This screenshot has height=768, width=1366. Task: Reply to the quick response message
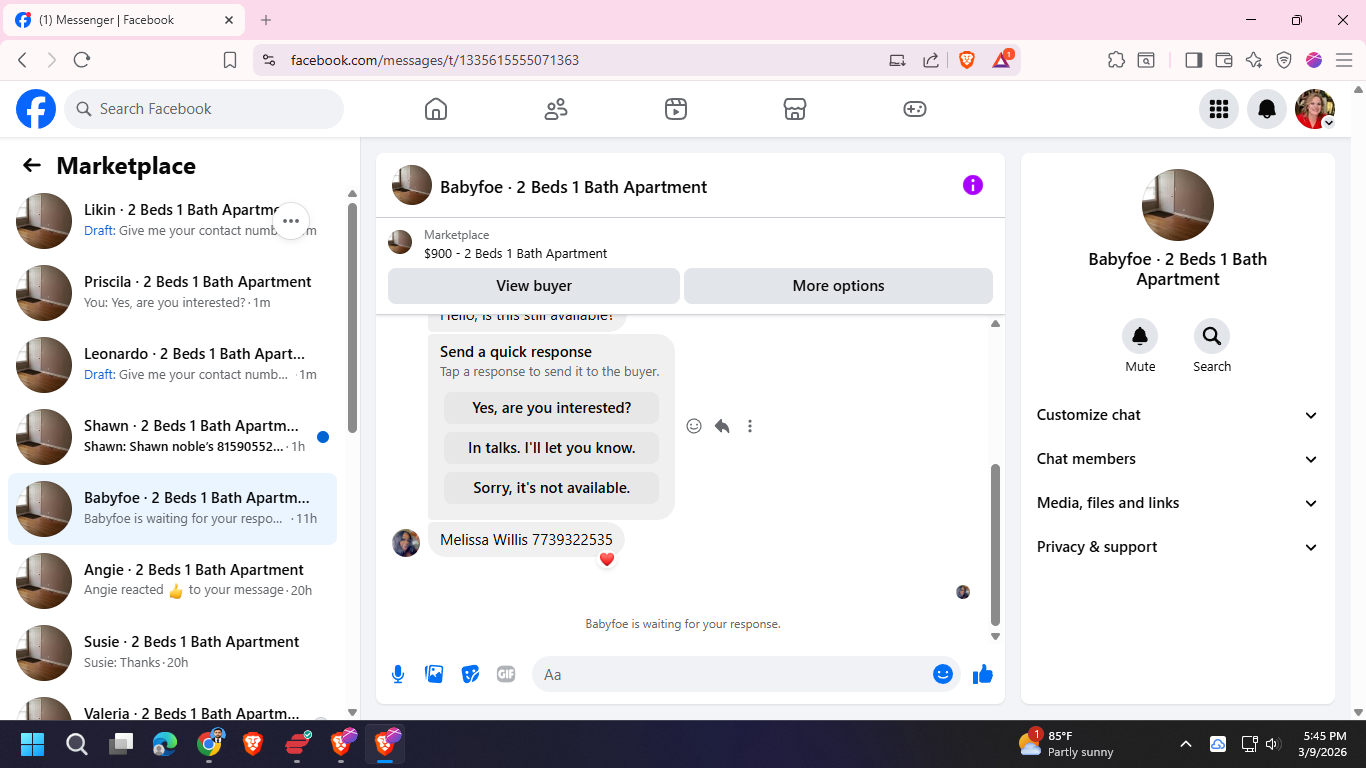coord(722,426)
